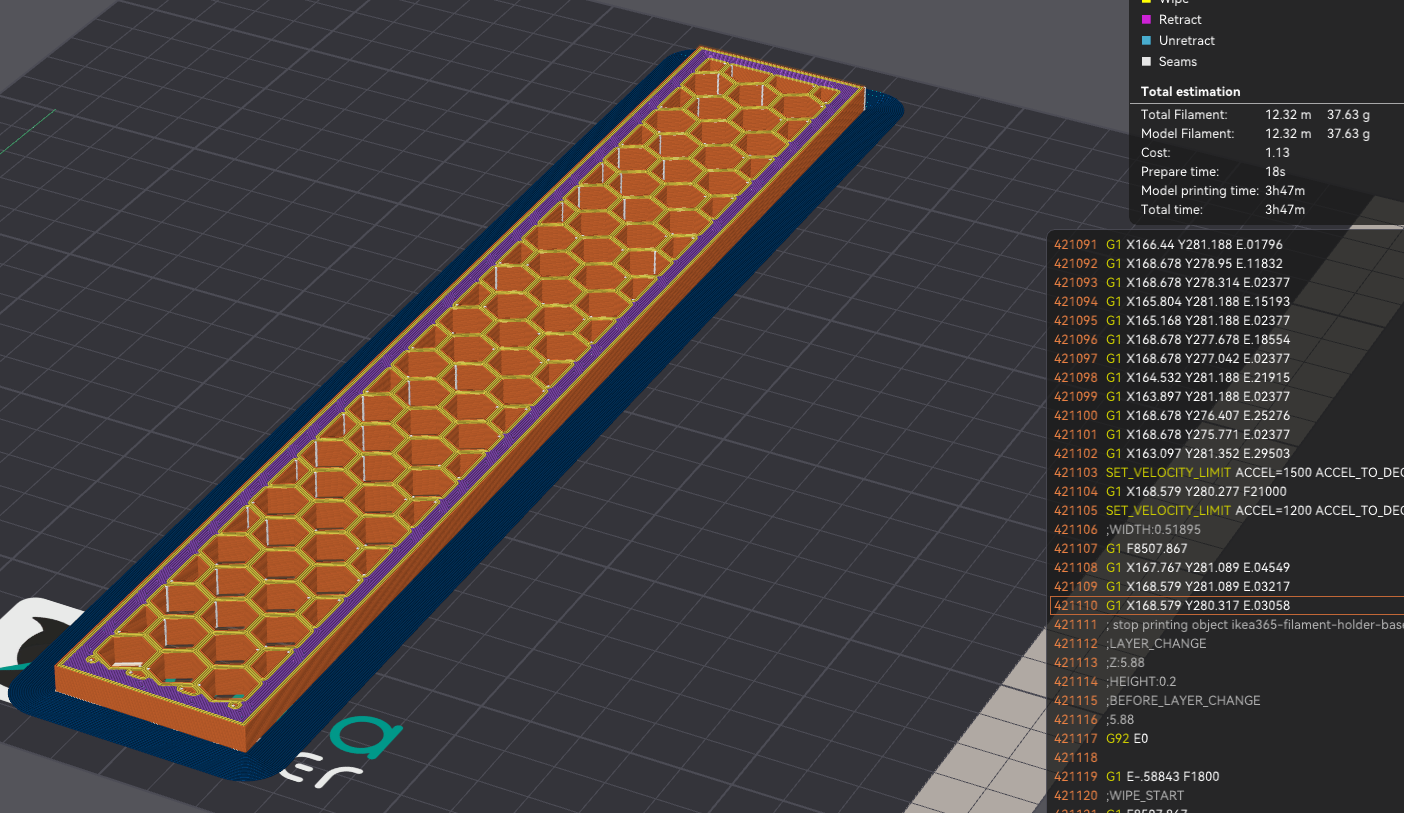Select the Seams legend label
This screenshot has height=813, width=1404.
(1178, 62)
